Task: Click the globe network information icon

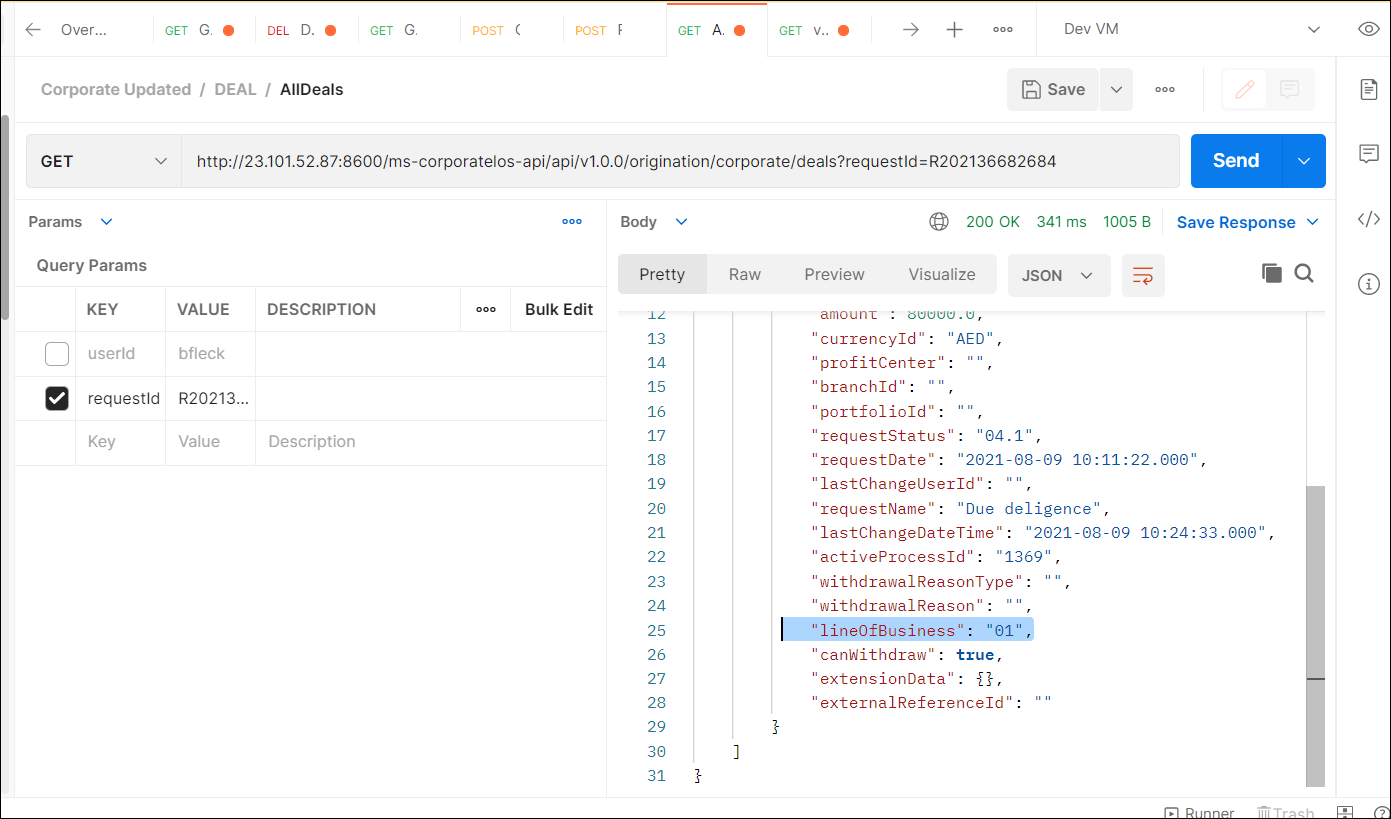Action: click(939, 222)
